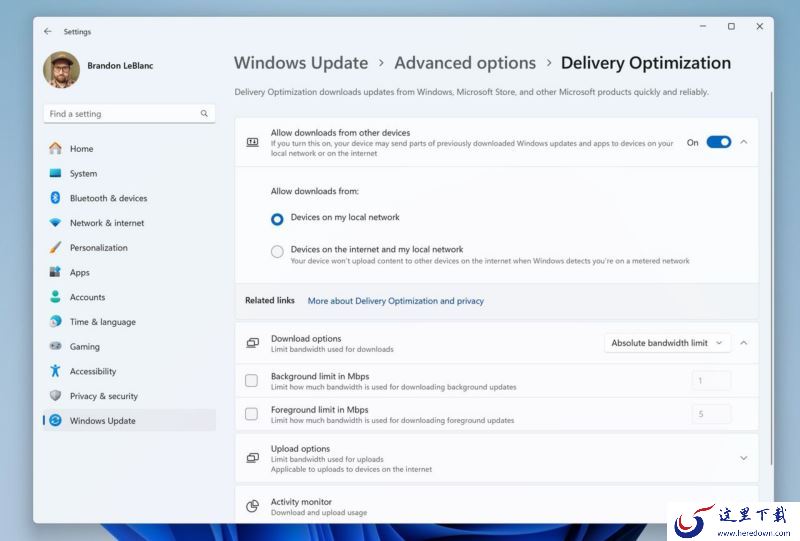The width and height of the screenshot is (800, 541).
Task: Click Windows Update breadcrumb
Action: [x=301, y=63]
